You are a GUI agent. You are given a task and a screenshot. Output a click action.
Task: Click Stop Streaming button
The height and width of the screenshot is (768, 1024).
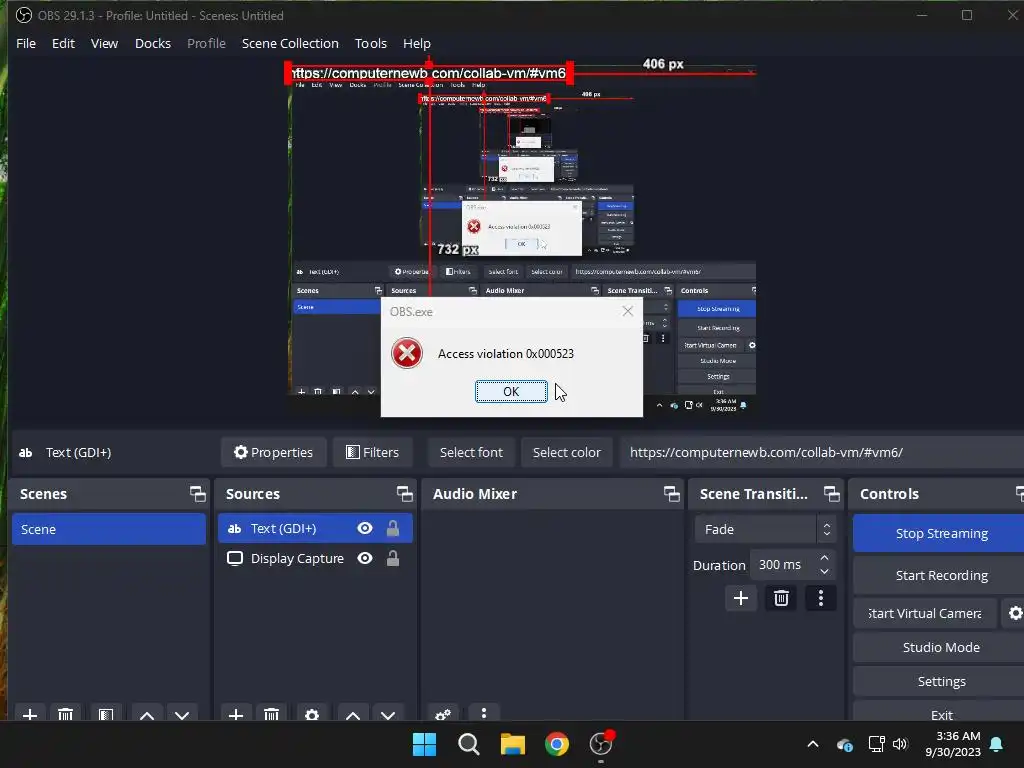[940, 533]
